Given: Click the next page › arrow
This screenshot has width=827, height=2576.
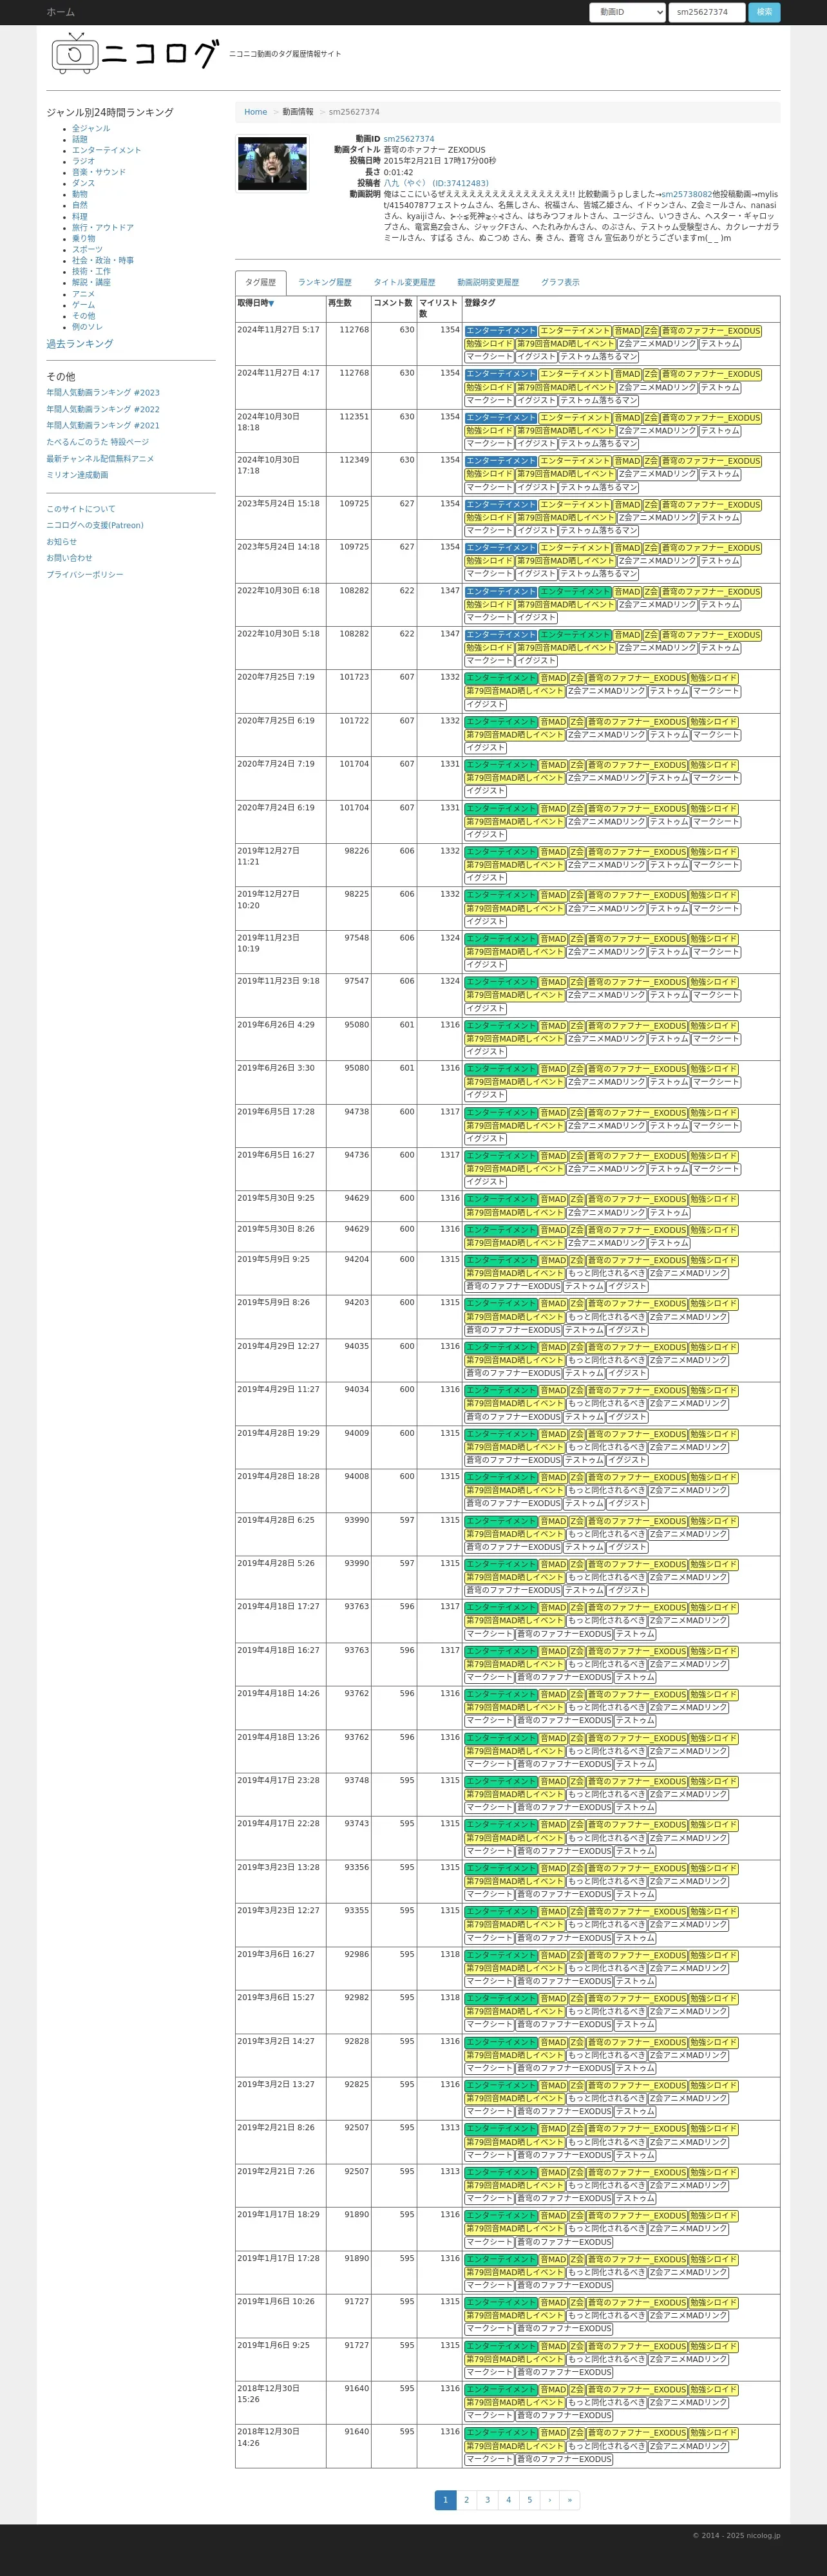Looking at the screenshot, I should [549, 2500].
